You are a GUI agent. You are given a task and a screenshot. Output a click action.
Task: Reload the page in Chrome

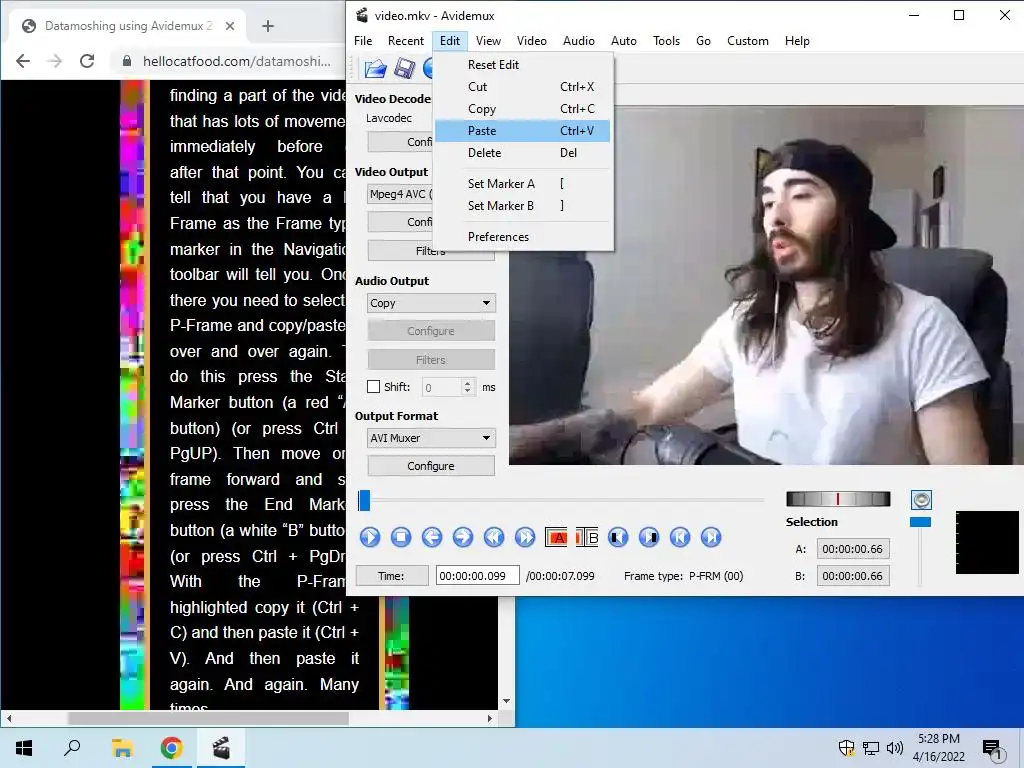(x=87, y=61)
